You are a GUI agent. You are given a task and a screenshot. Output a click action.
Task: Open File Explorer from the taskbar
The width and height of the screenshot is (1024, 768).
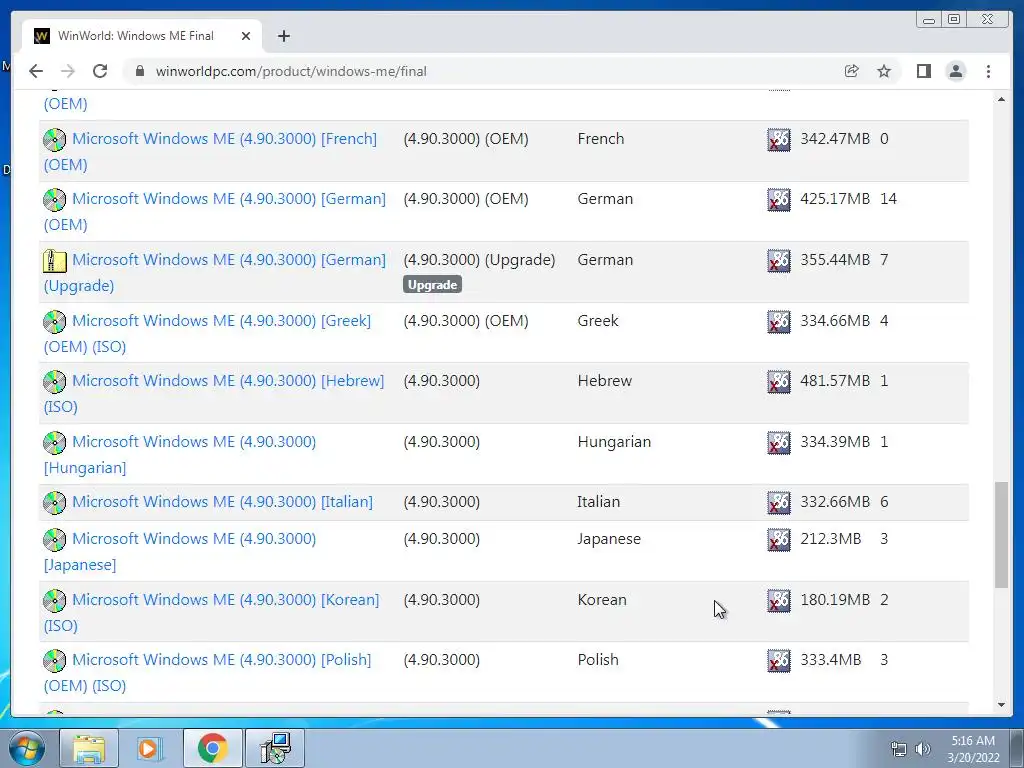tap(89, 748)
